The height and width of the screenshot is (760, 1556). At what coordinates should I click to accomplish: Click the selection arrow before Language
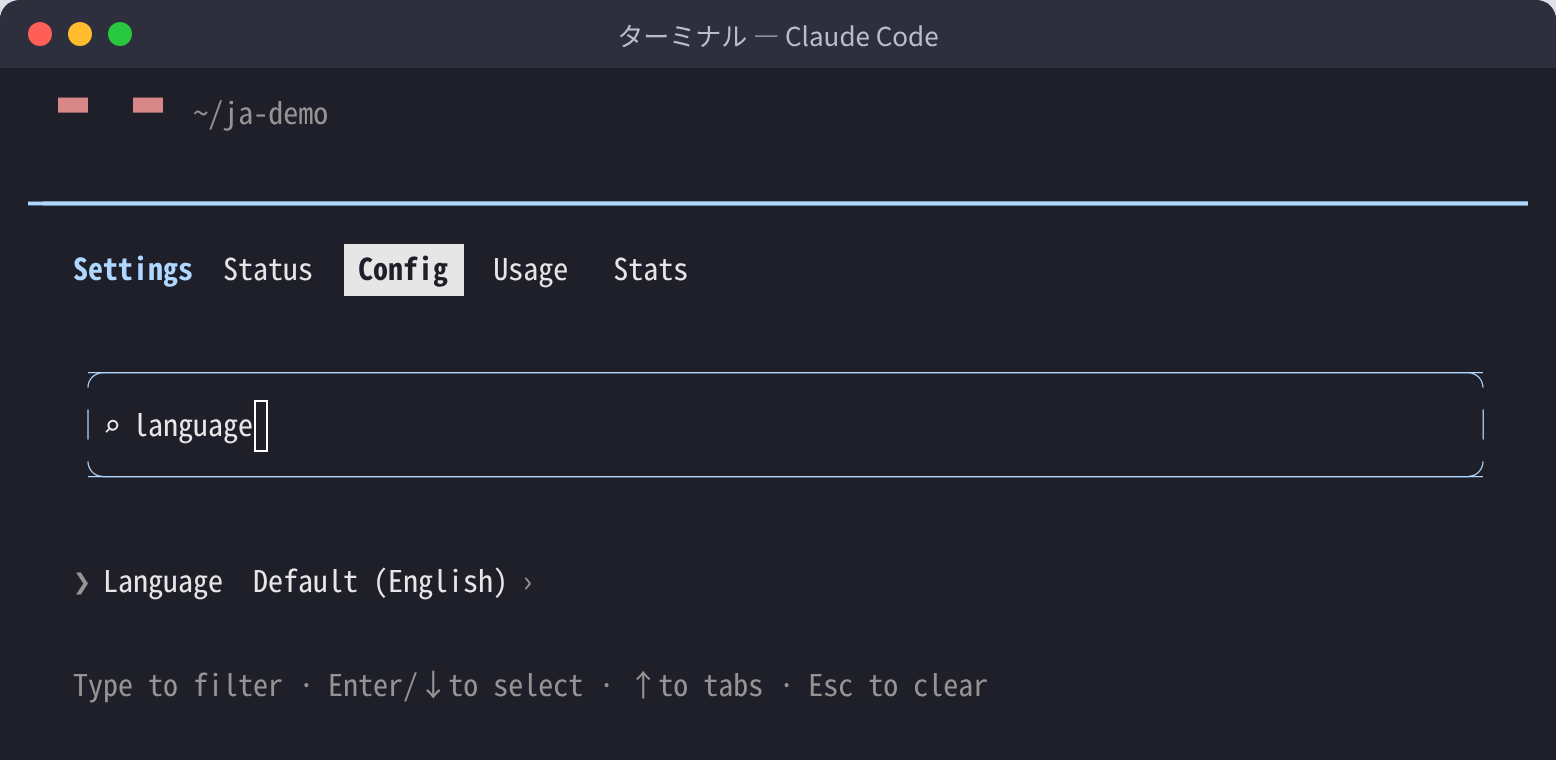point(82,583)
